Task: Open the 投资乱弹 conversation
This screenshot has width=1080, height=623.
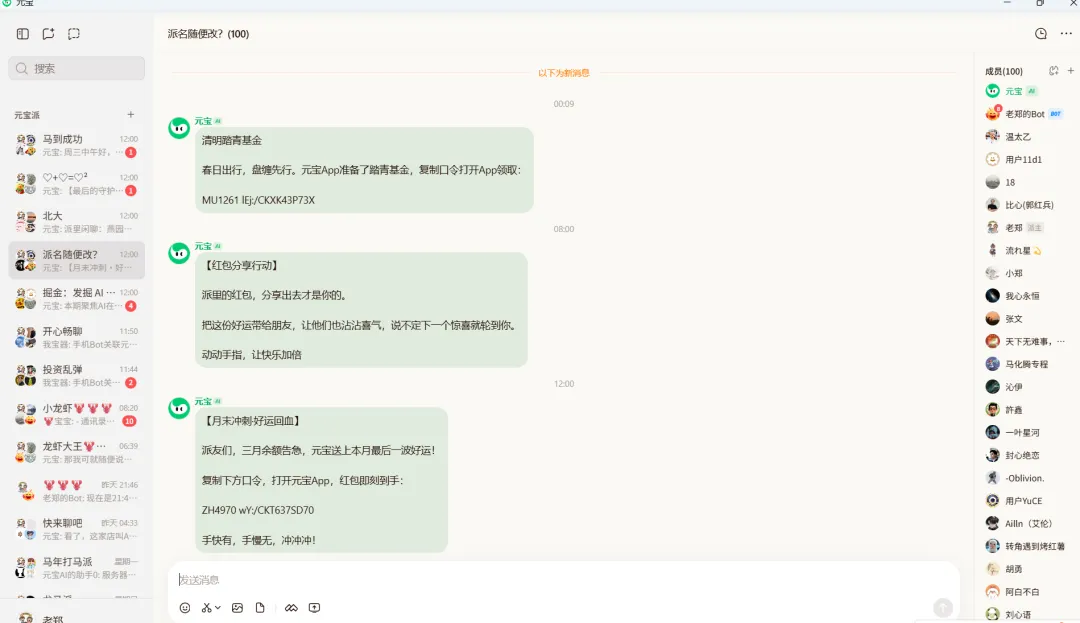Action: (x=76, y=376)
